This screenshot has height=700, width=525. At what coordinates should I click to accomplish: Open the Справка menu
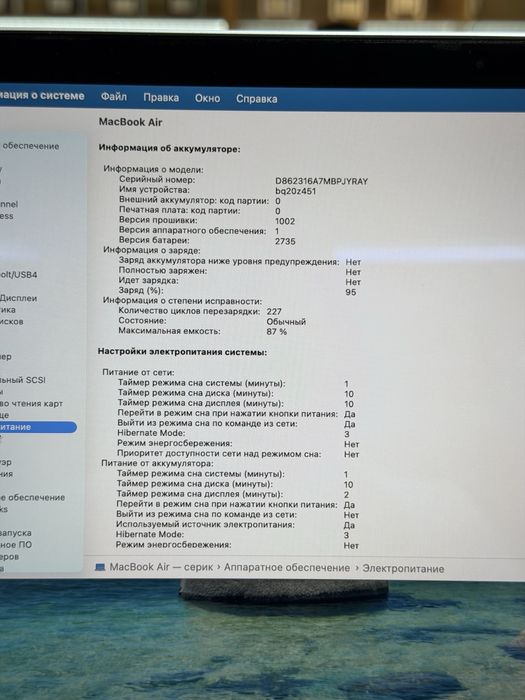point(256,99)
